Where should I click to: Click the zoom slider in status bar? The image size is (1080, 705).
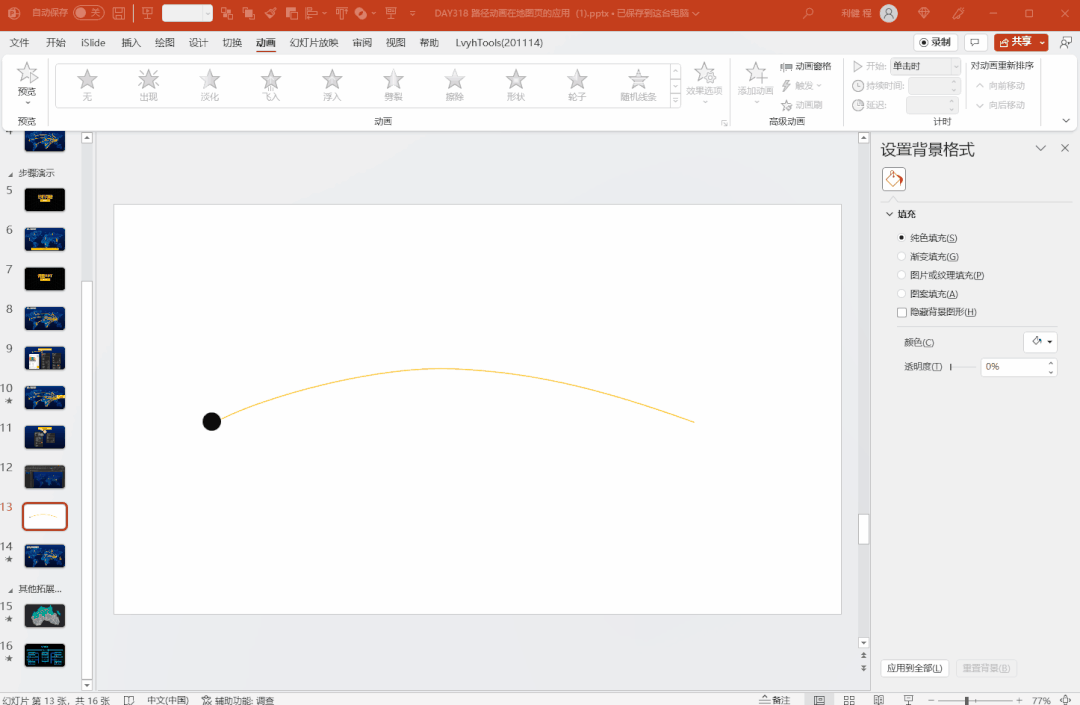pyautogui.click(x=973, y=700)
